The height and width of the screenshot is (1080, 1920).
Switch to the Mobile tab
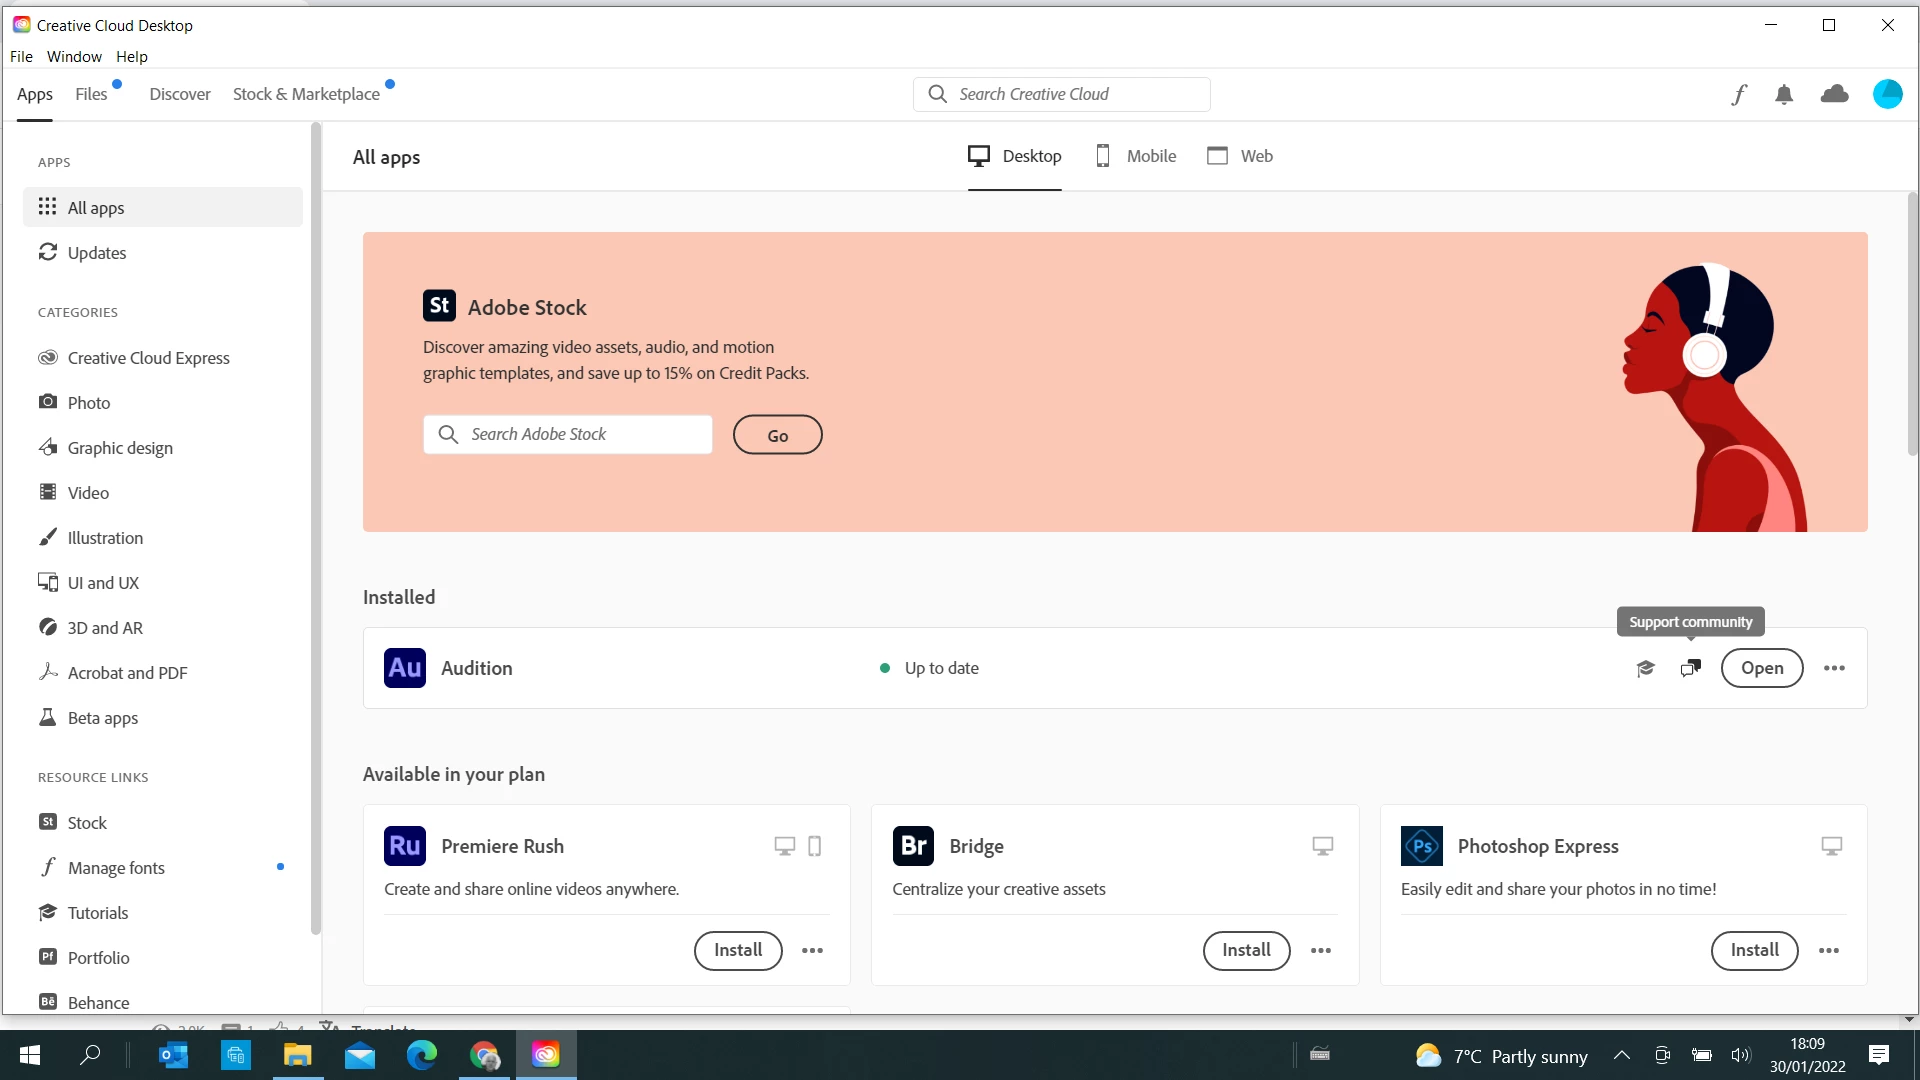1136,156
